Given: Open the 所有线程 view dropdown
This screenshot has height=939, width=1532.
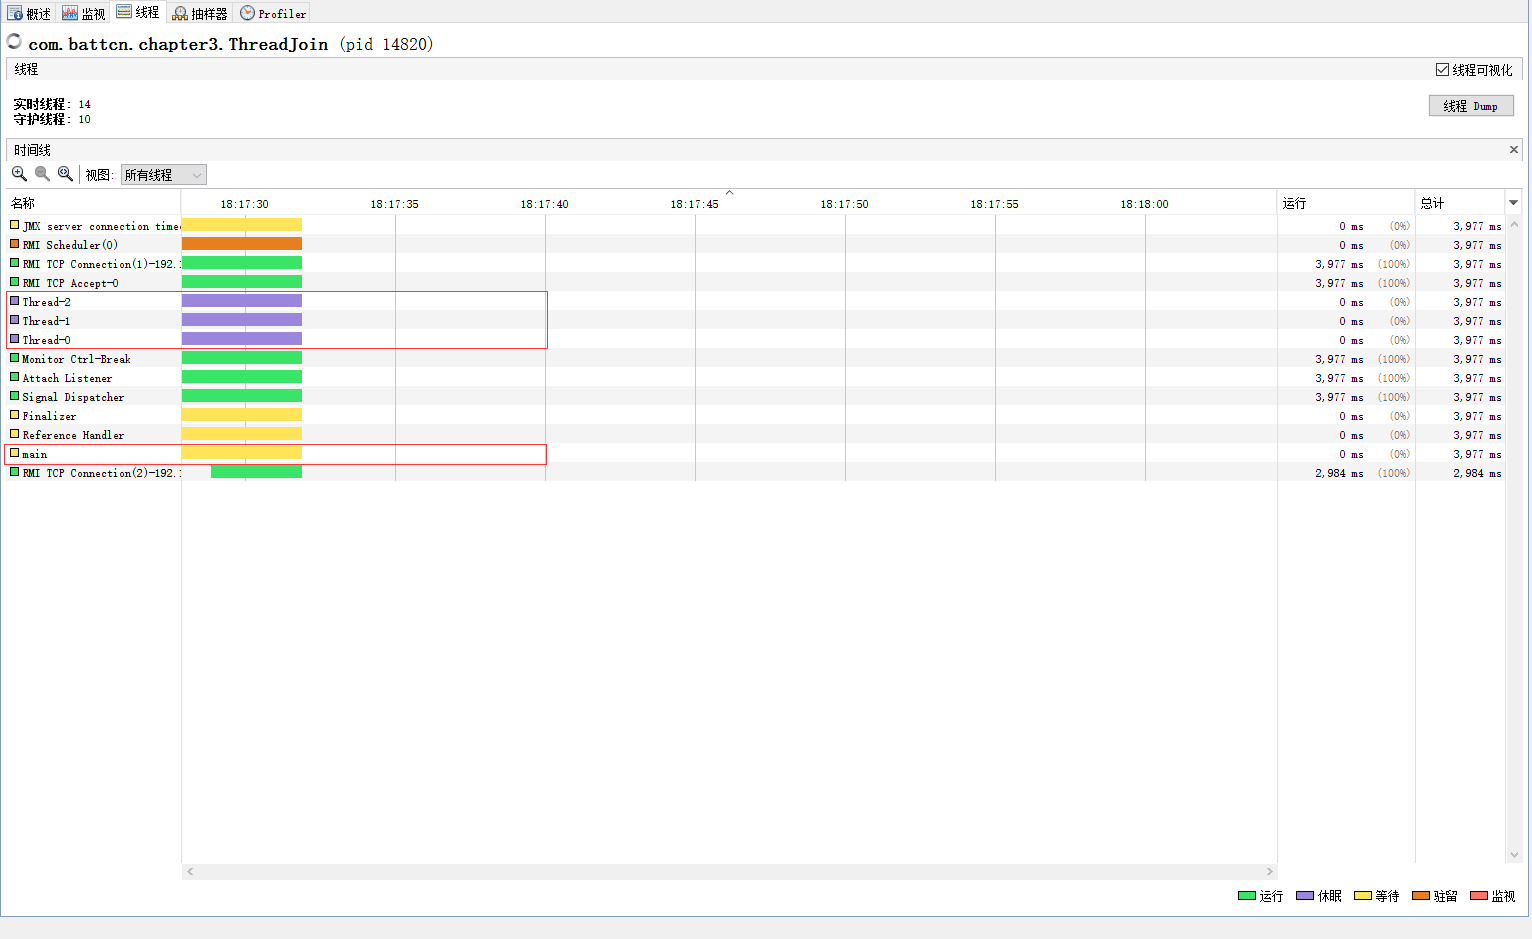Looking at the screenshot, I should (163, 174).
